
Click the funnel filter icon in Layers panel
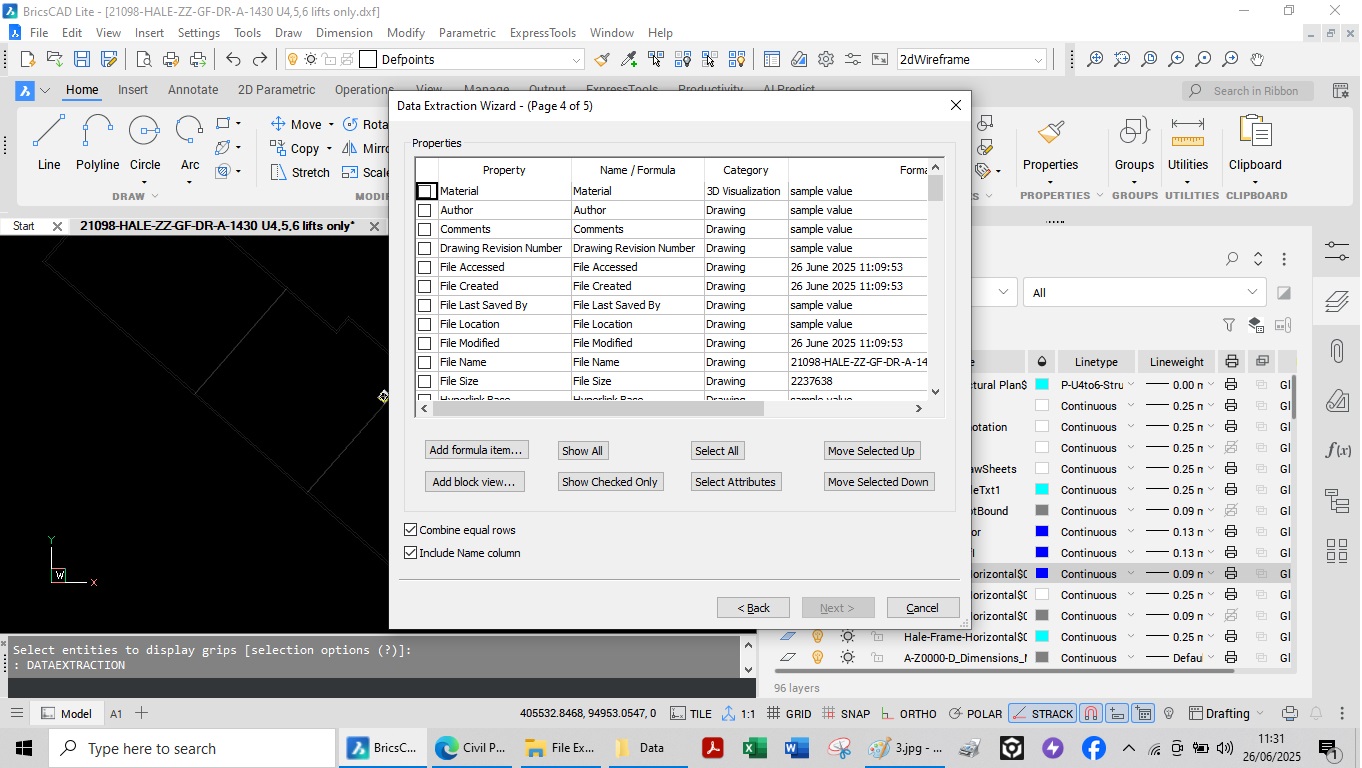(1229, 325)
